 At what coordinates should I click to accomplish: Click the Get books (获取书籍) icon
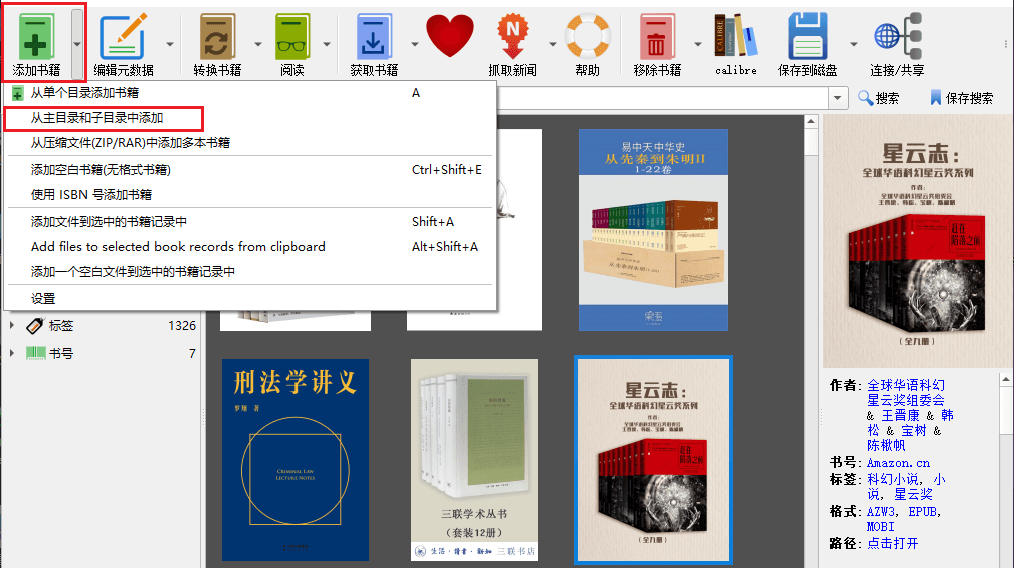point(373,38)
